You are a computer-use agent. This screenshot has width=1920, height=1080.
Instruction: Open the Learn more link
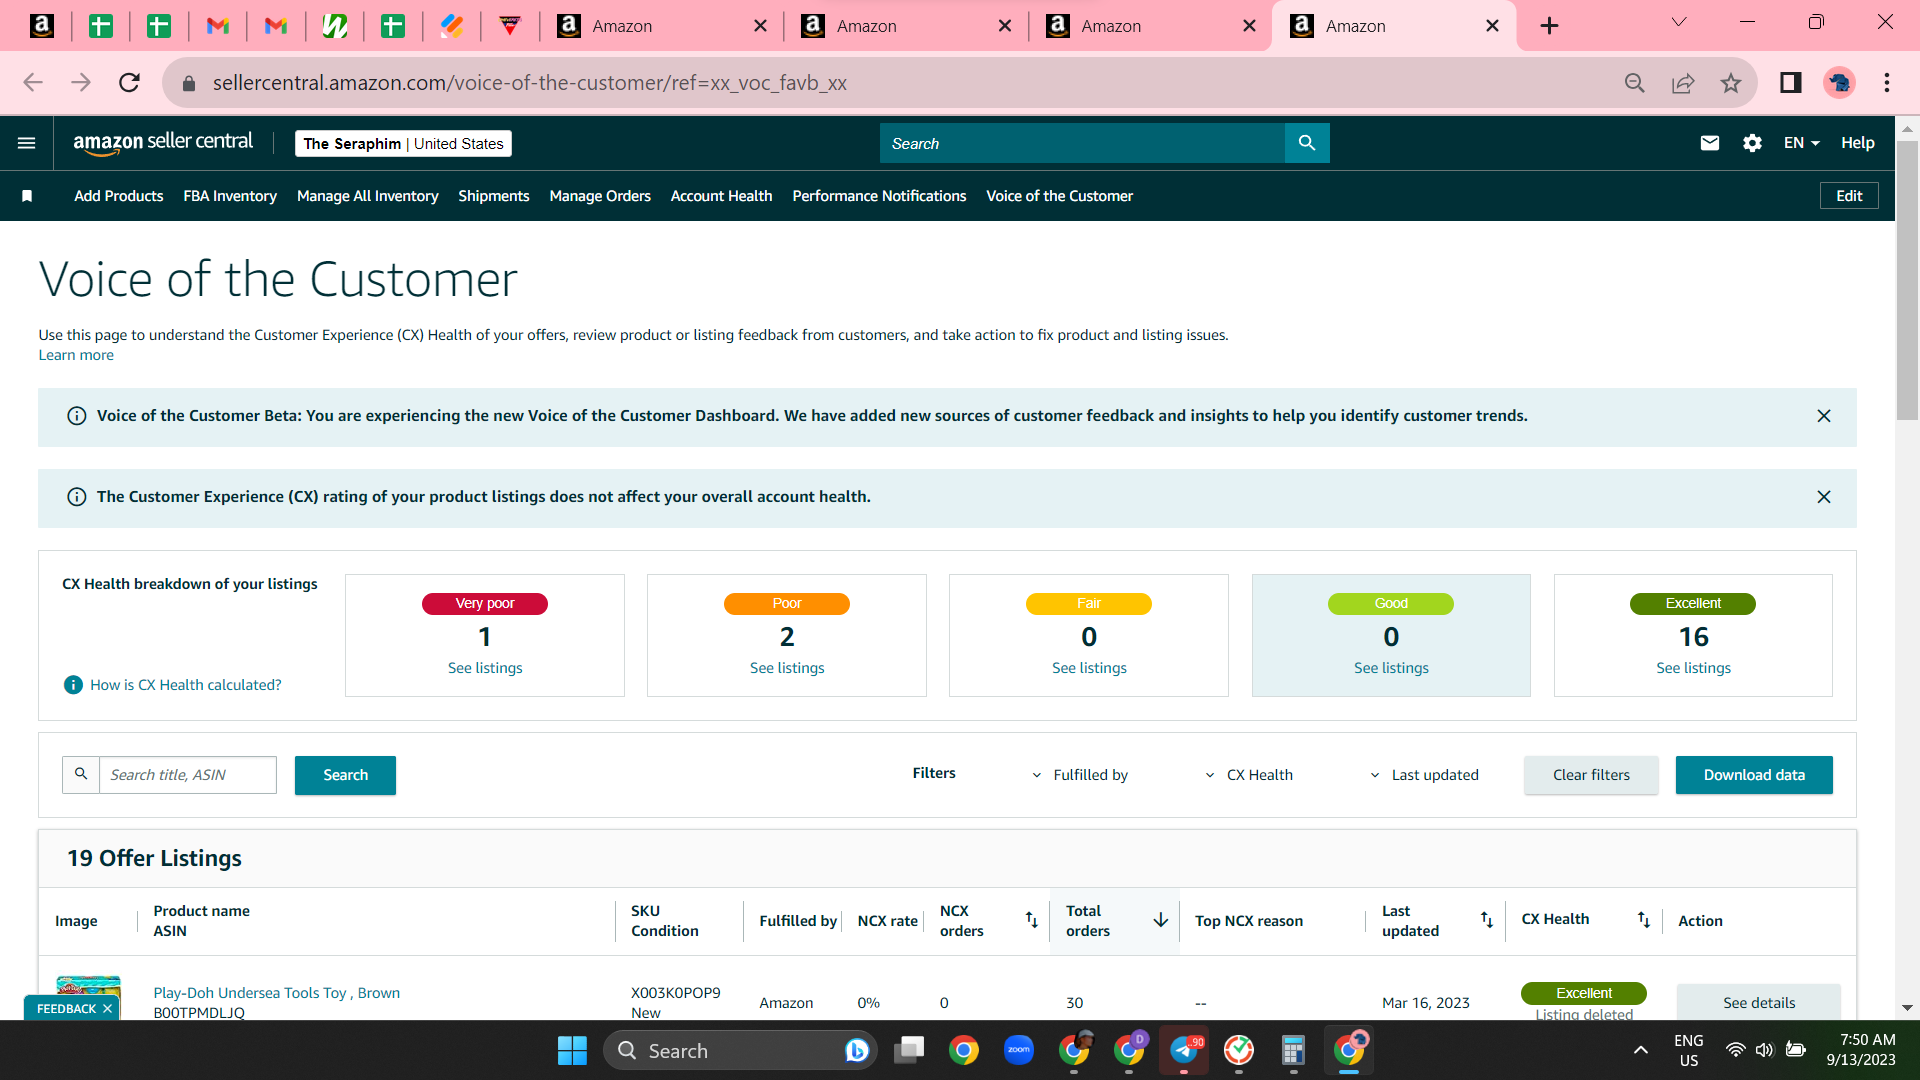click(x=76, y=355)
